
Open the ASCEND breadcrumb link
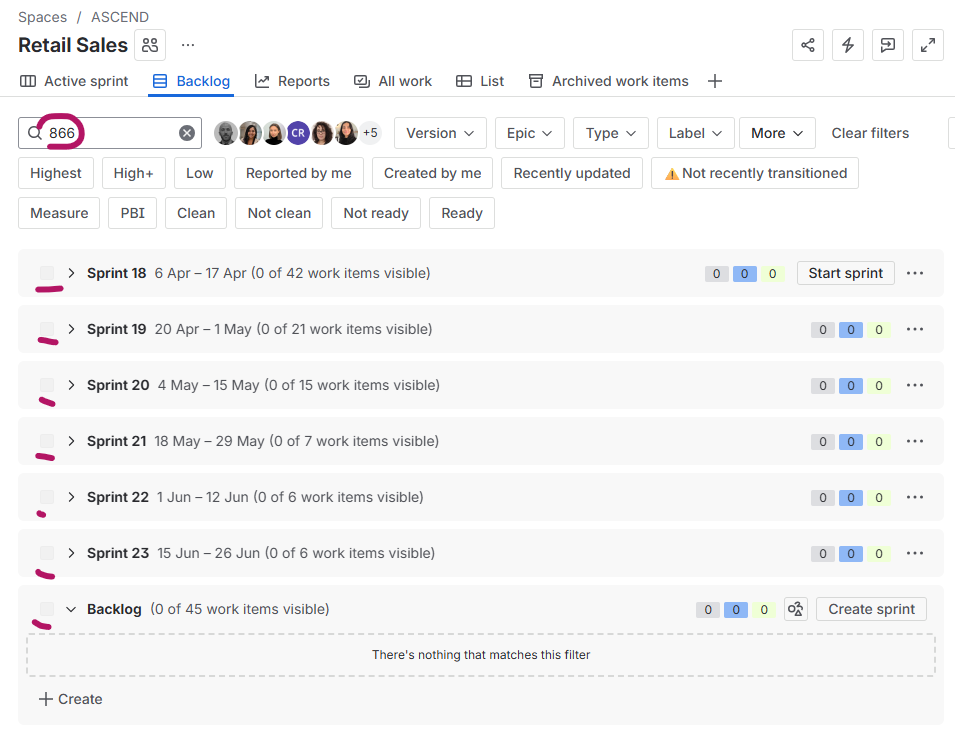tap(120, 17)
